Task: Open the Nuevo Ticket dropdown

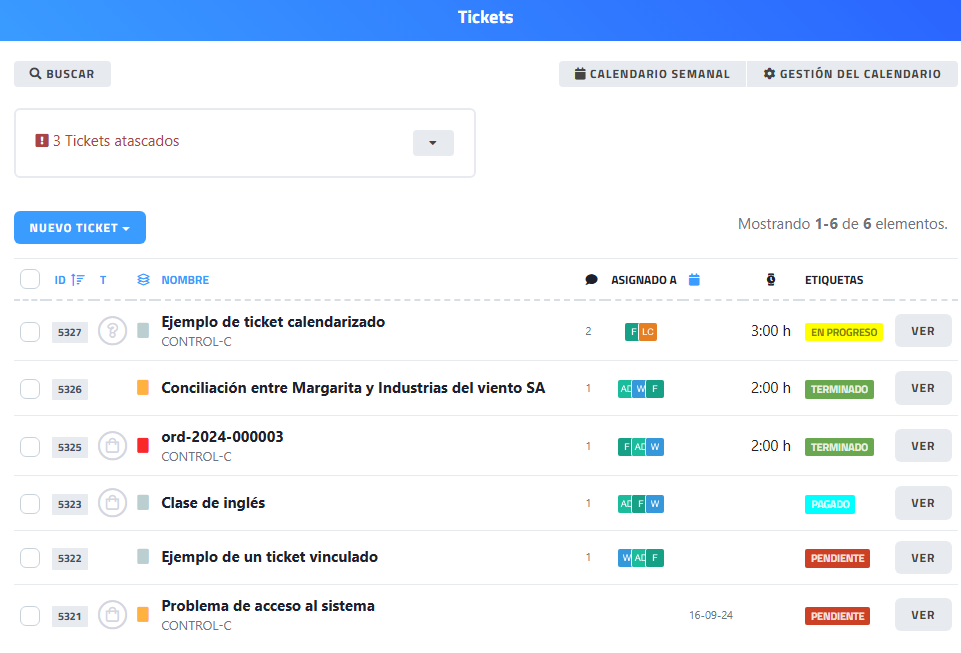Action: (80, 228)
